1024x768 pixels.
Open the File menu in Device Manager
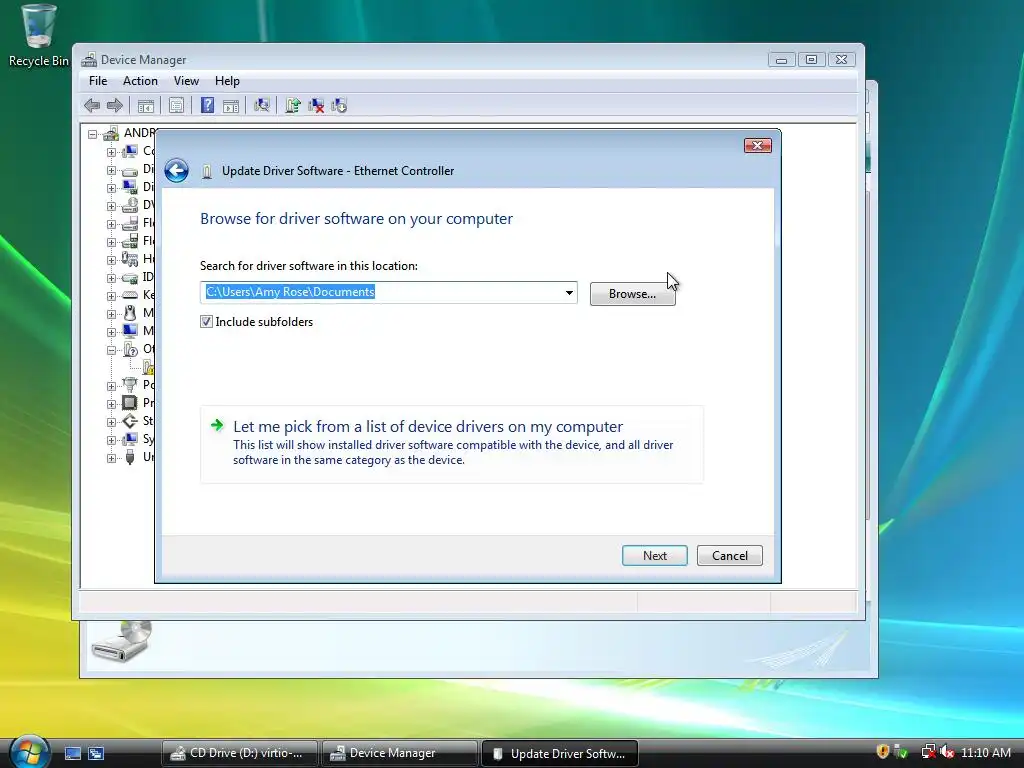click(98, 81)
